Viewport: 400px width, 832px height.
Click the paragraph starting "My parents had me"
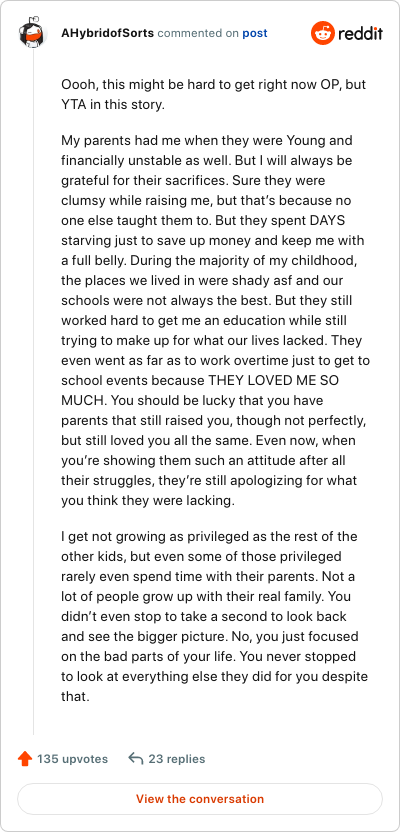point(215,321)
